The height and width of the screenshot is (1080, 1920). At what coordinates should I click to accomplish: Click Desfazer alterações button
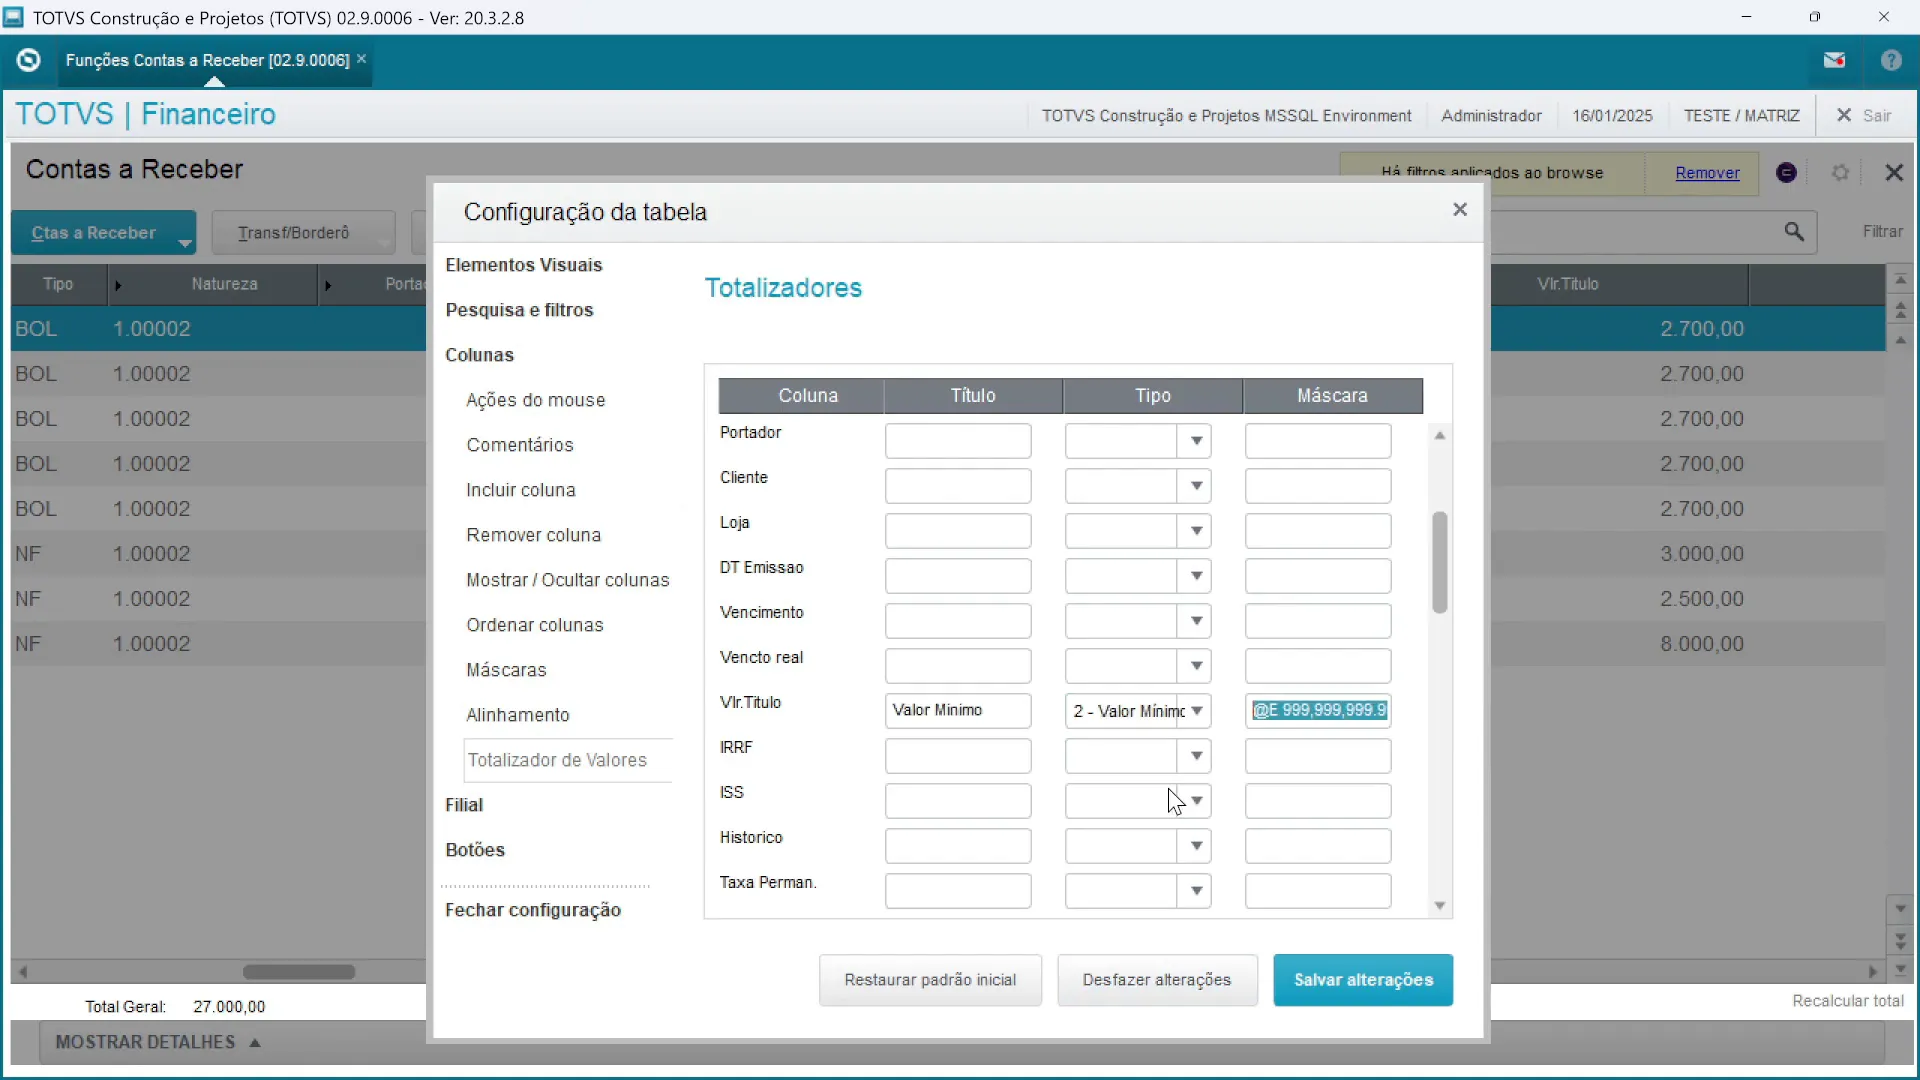(x=1157, y=980)
